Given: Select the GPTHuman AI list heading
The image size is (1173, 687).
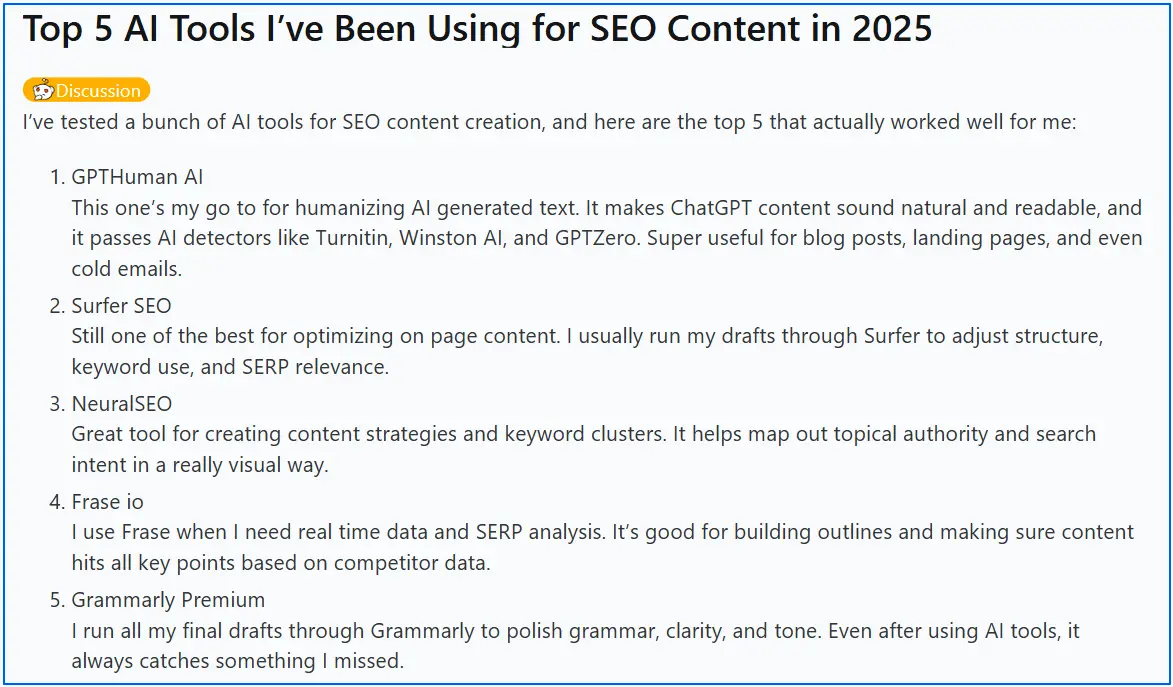Looking at the screenshot, I should (x=137, y=177).
